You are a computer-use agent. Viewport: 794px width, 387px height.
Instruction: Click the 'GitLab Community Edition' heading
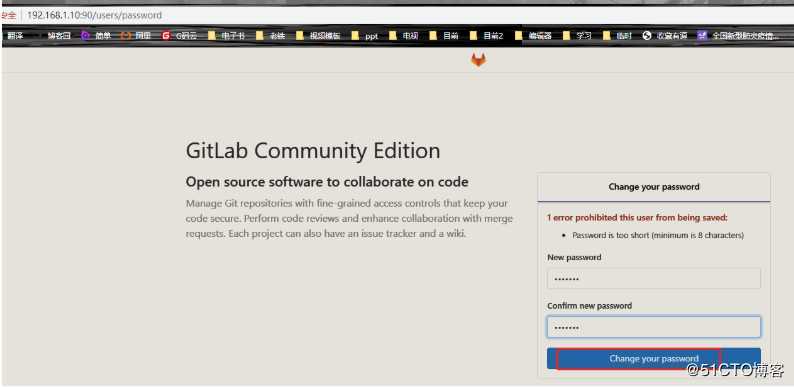313,151
